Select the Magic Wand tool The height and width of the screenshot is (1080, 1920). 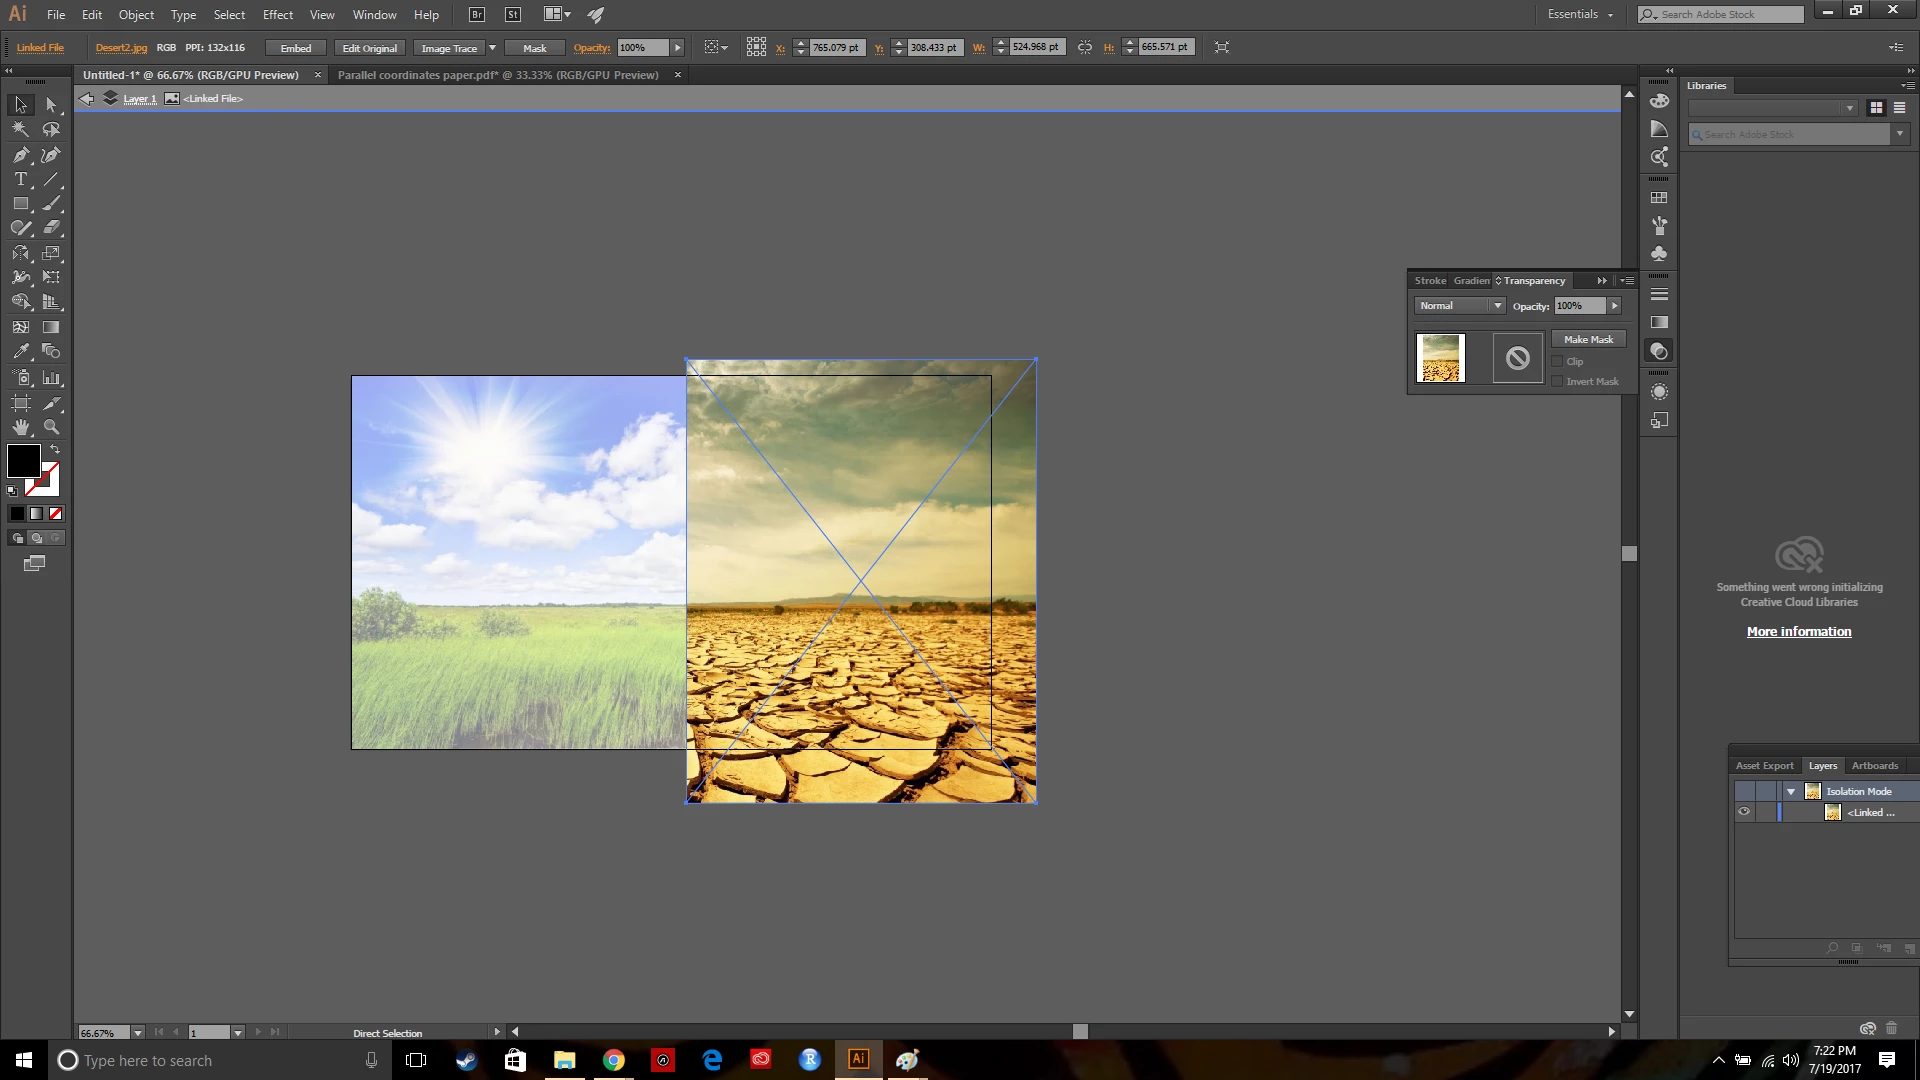pos(20,129)
